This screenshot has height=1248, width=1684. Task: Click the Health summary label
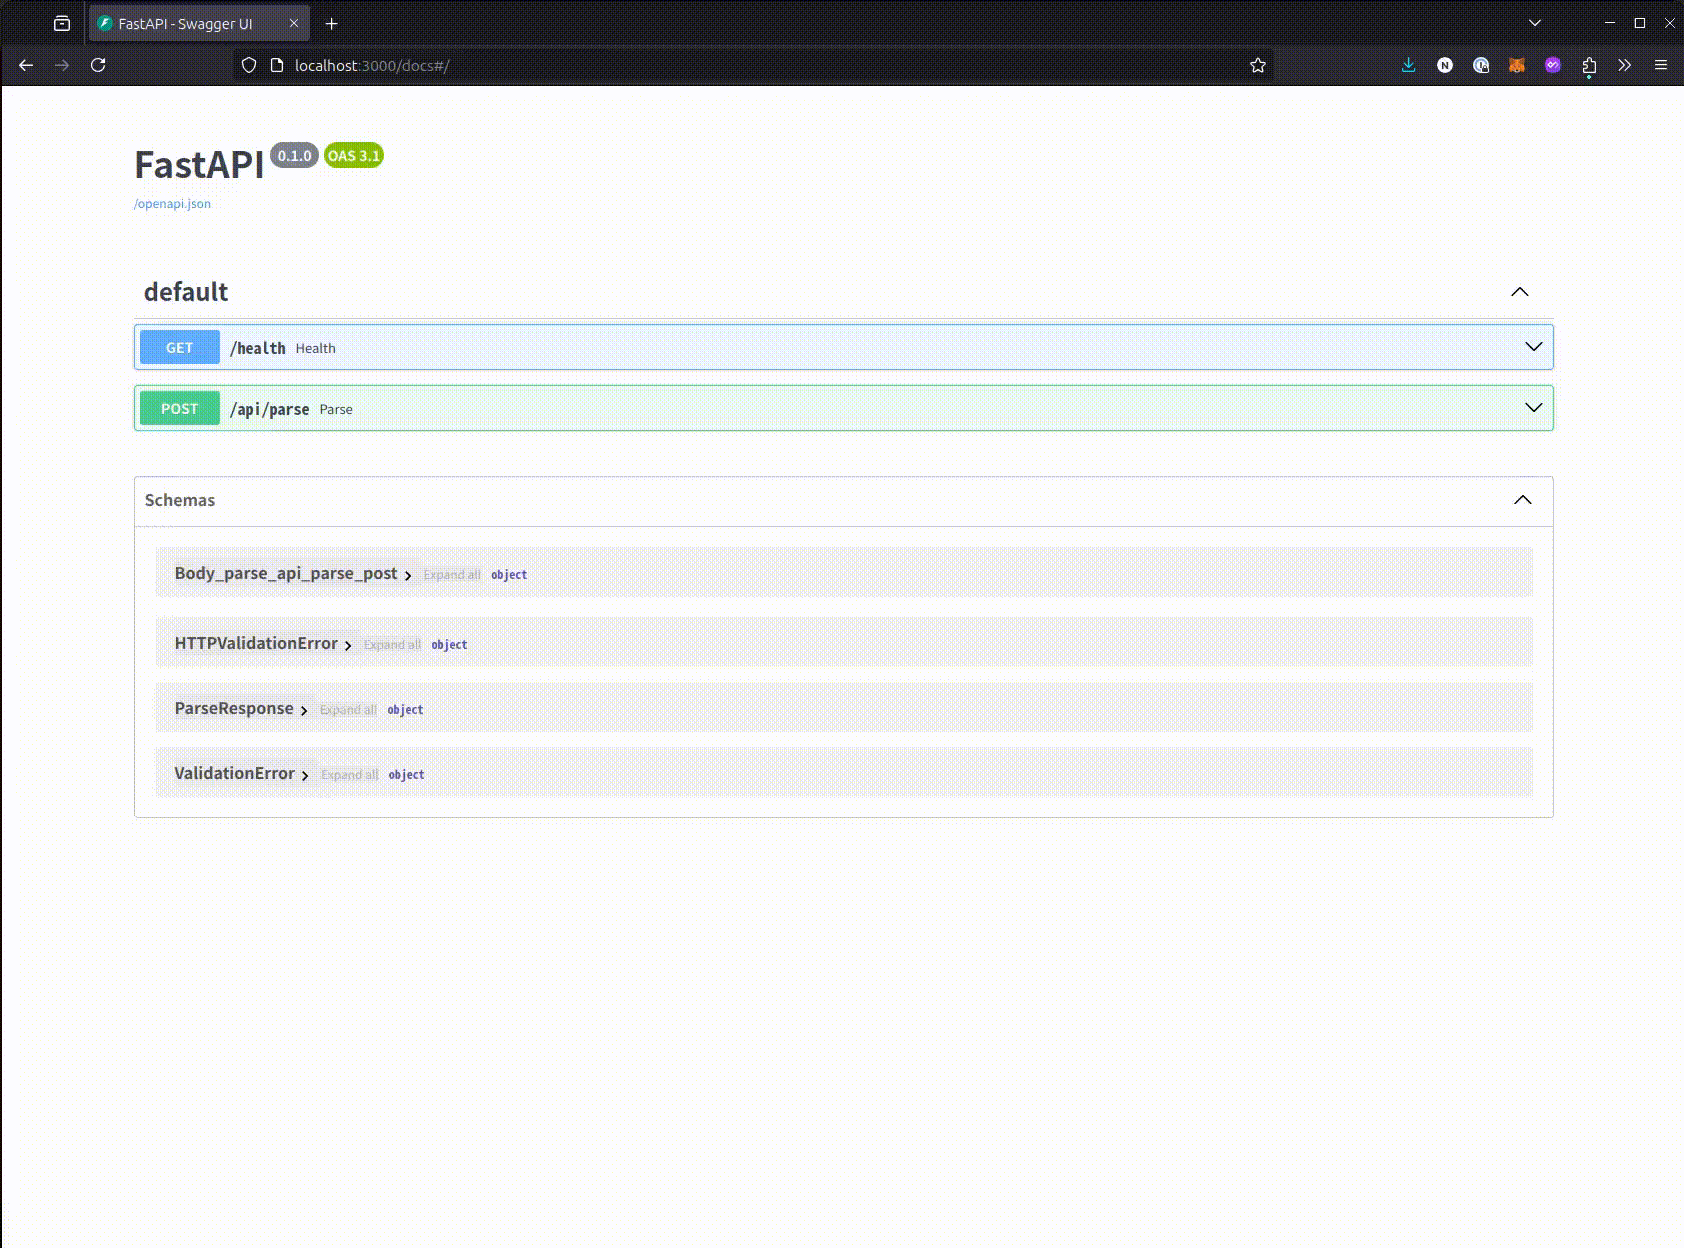point(315,348)
